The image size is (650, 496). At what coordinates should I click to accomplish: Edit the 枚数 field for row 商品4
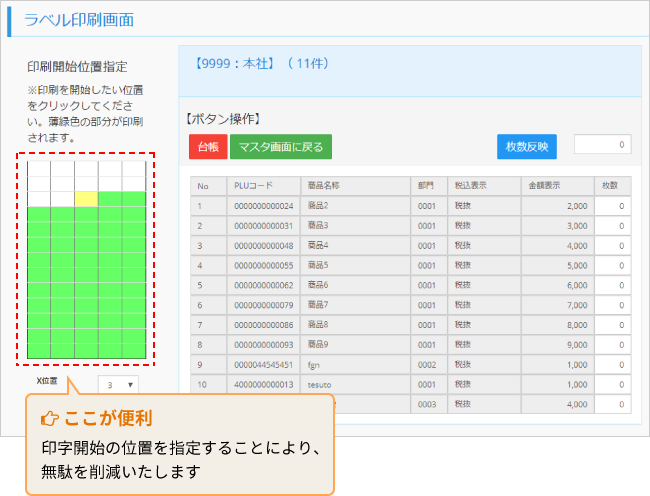click(613, 246)
